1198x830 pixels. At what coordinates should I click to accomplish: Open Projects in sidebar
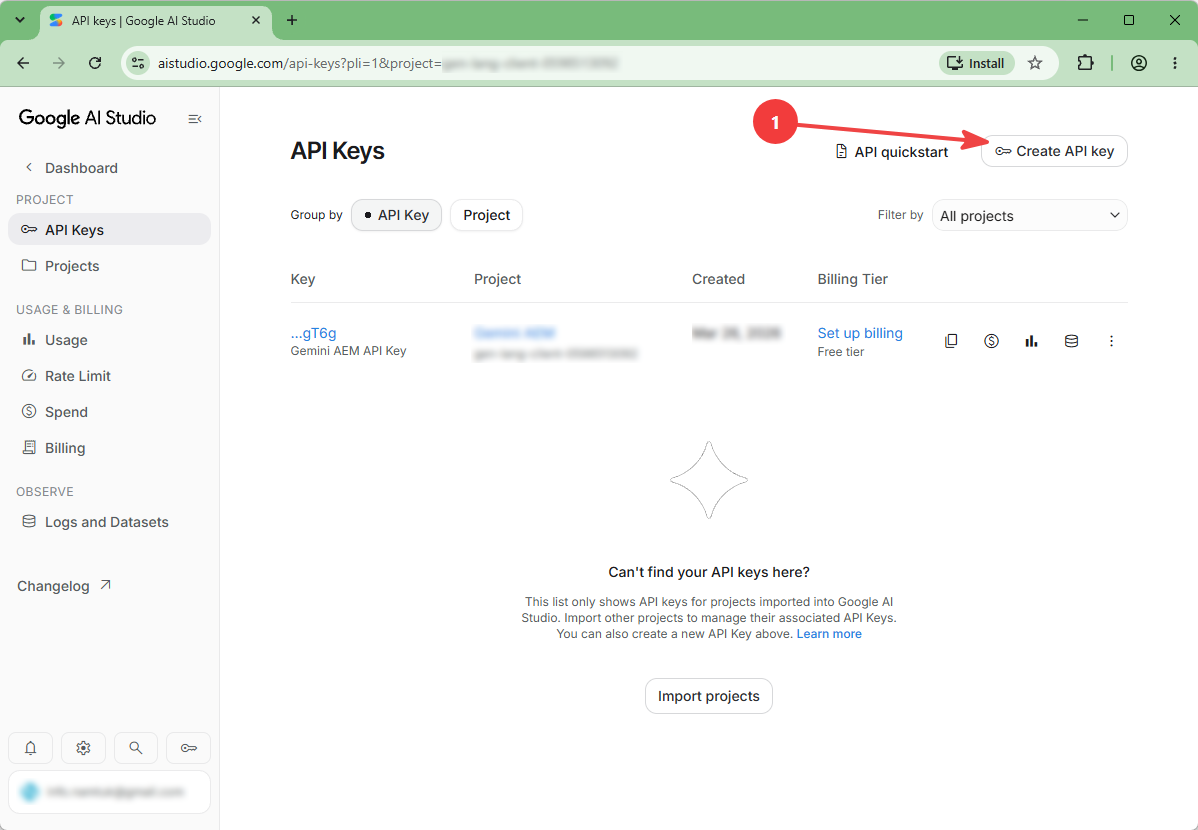[x=109, y=266]
